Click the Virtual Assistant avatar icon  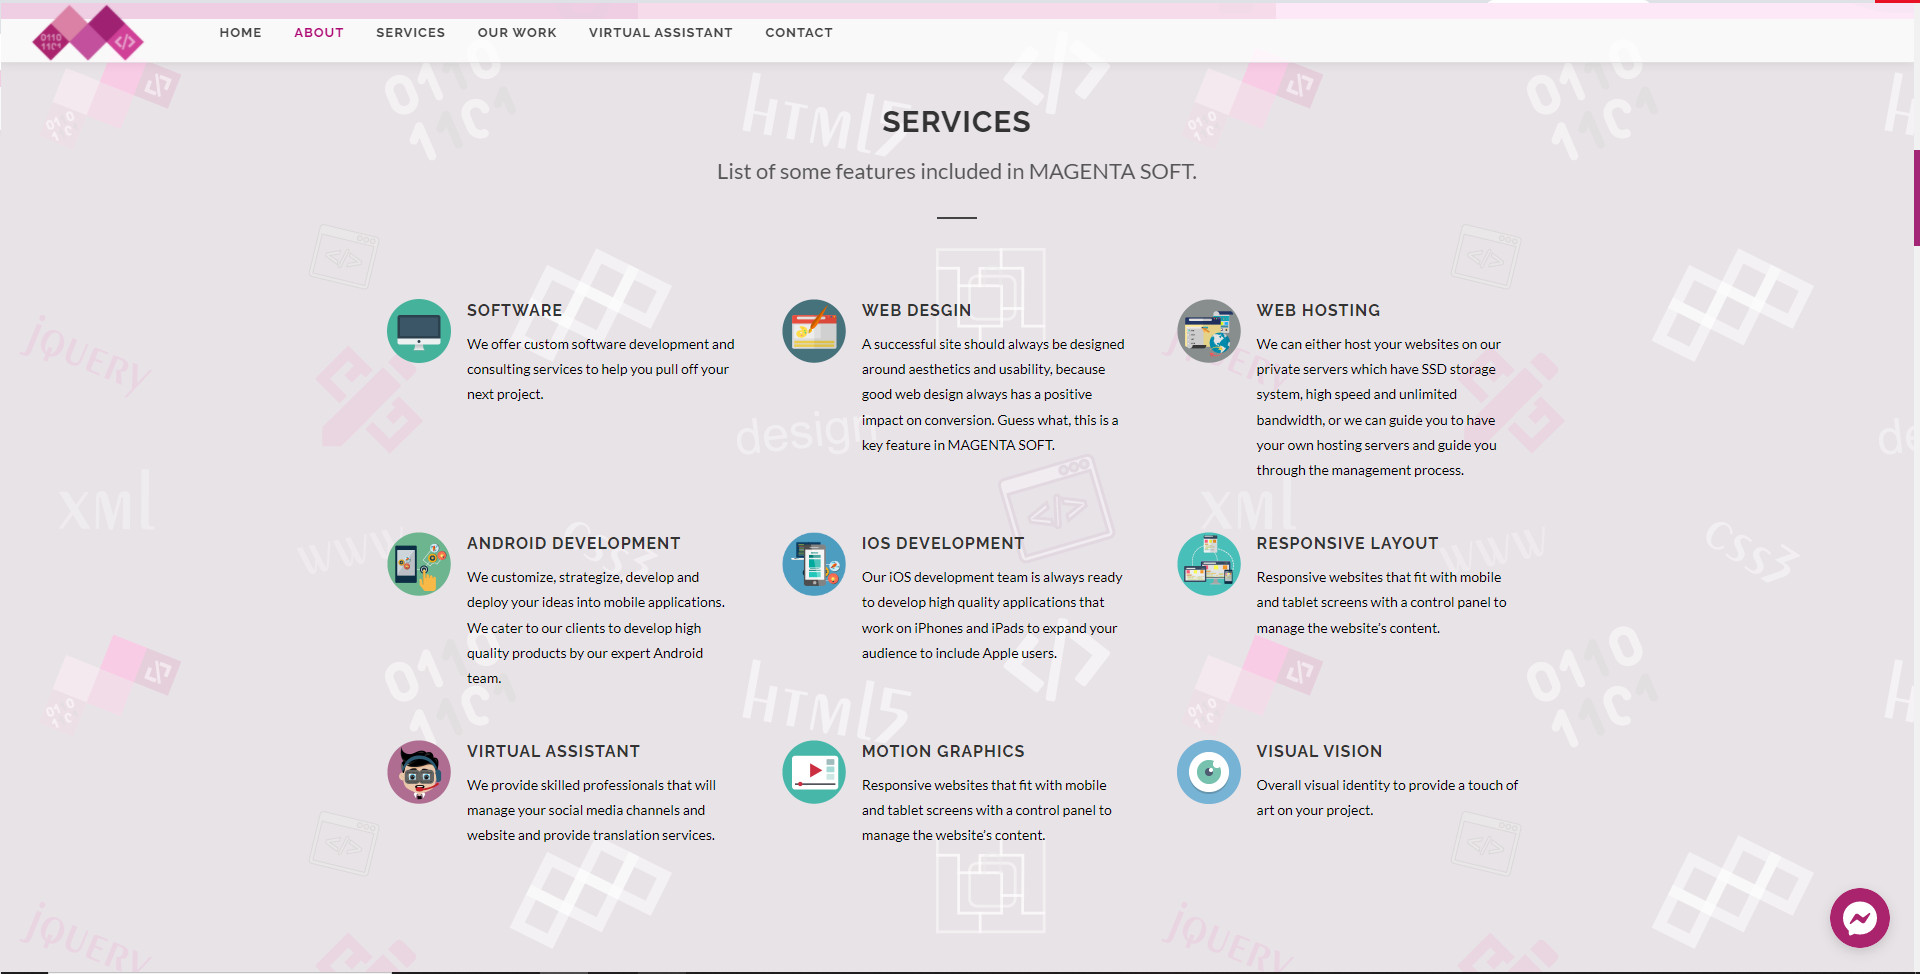419,772
